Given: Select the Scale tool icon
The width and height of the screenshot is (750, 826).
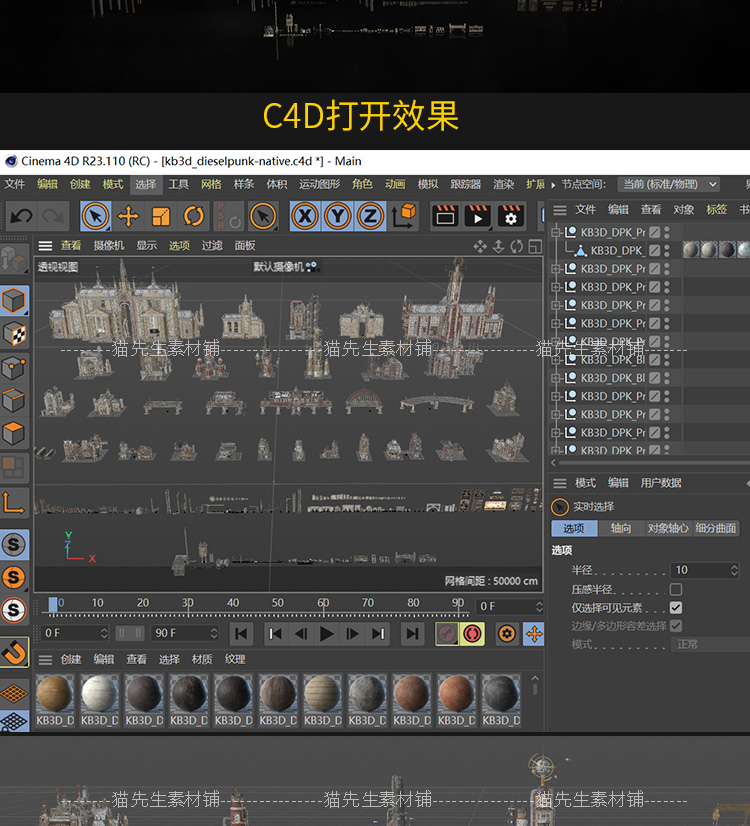Looking at the screenshot, I should pyautogui.click(x=161, y=216).
